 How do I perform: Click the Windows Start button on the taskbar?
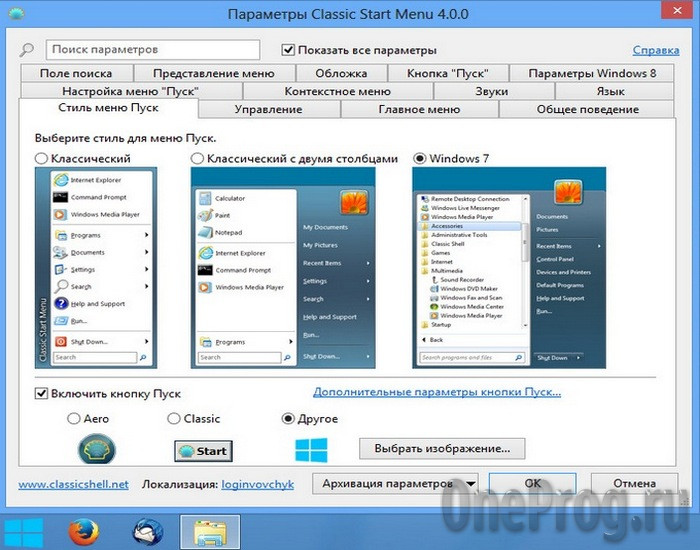pyautogui.click(x=20, y=532)
